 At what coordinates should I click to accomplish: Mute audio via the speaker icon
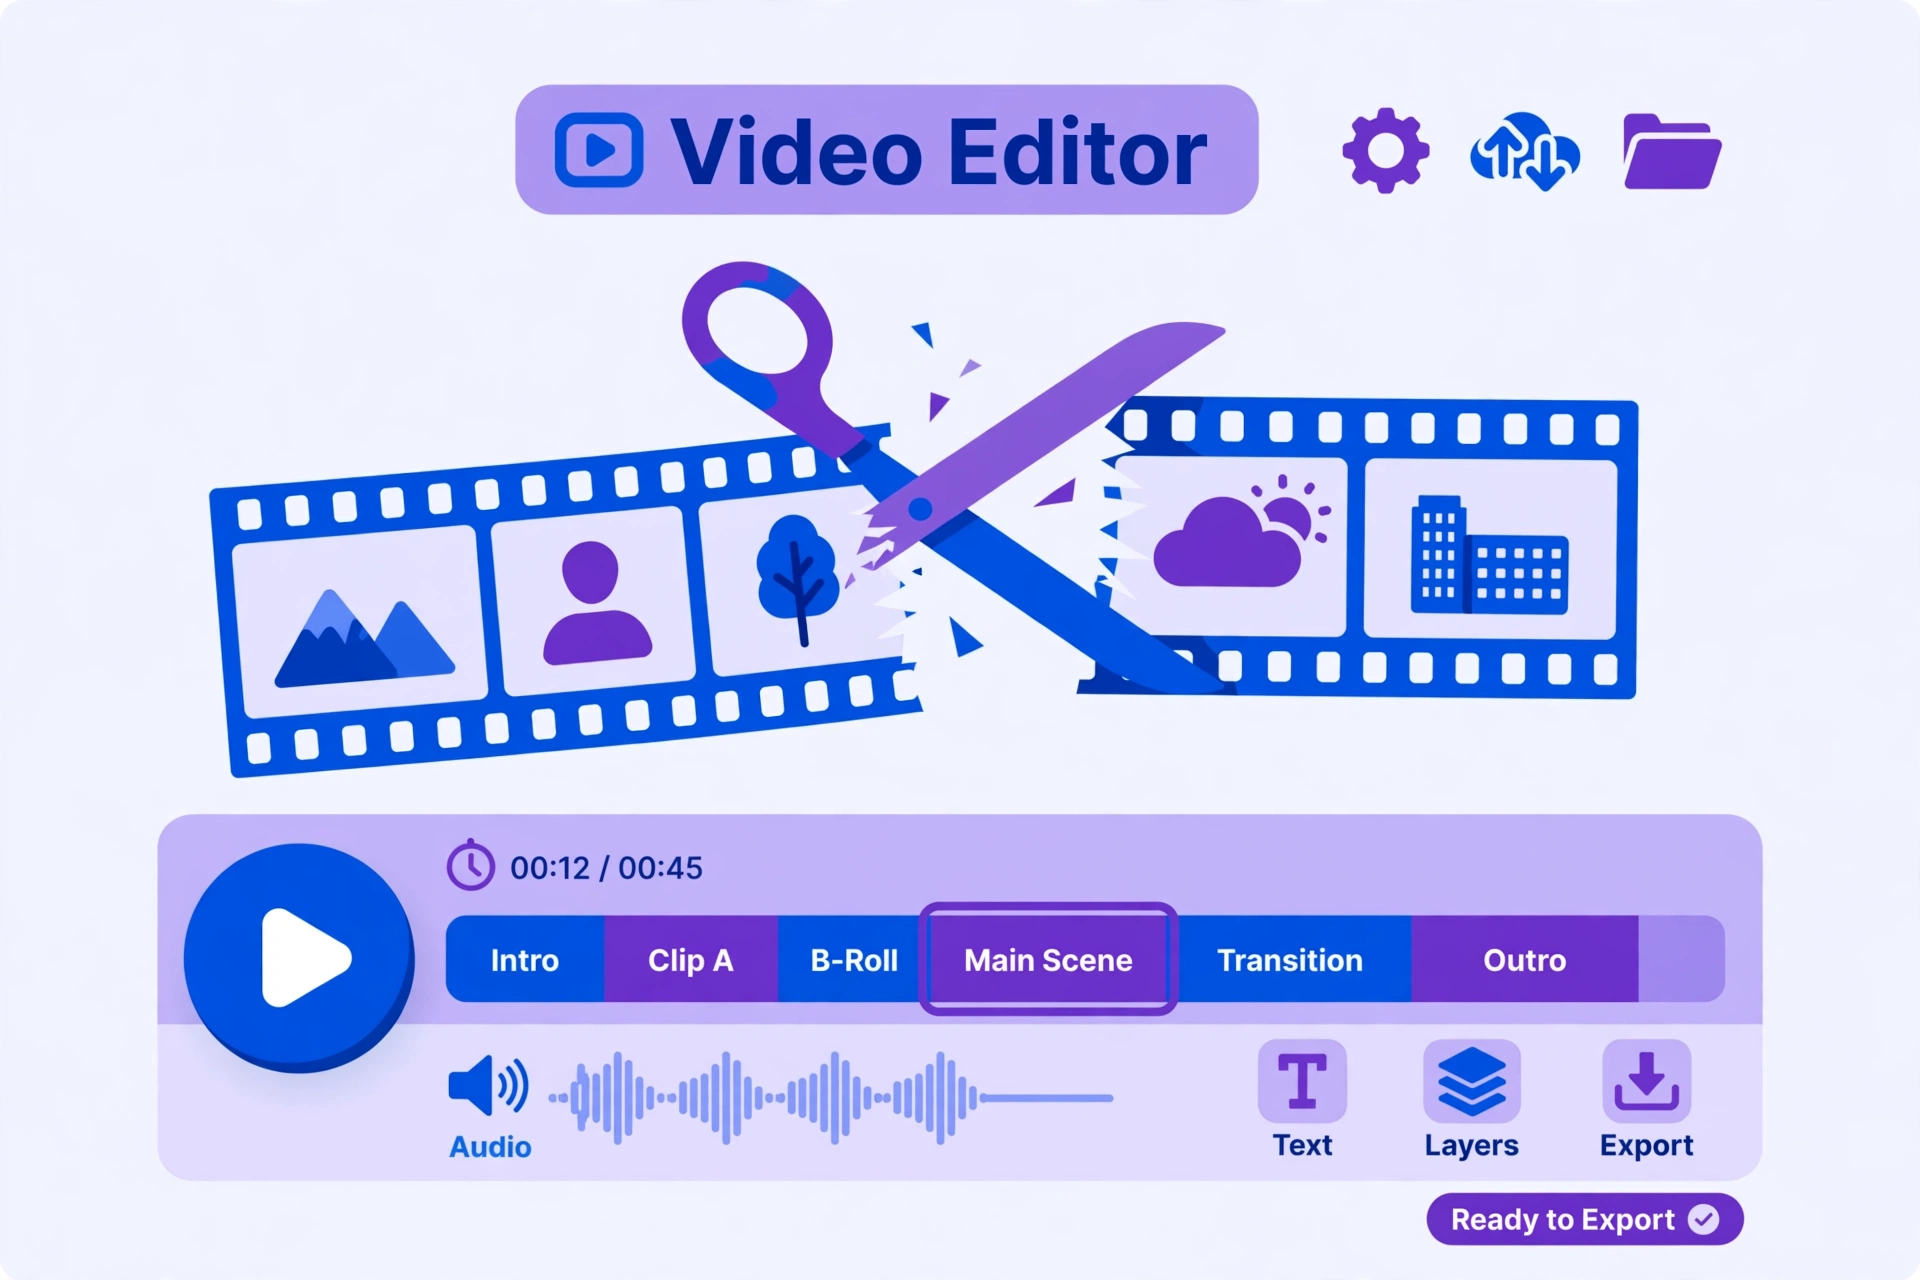pyautogui.click(x=488, y=1085)
